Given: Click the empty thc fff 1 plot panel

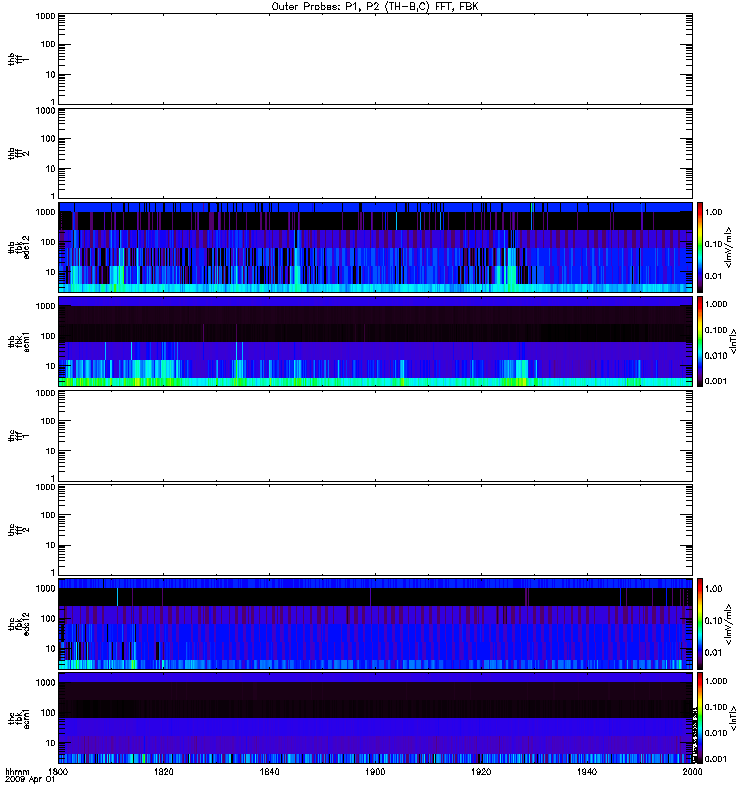Looking at the screenshot, I should [x=375, y=436].
